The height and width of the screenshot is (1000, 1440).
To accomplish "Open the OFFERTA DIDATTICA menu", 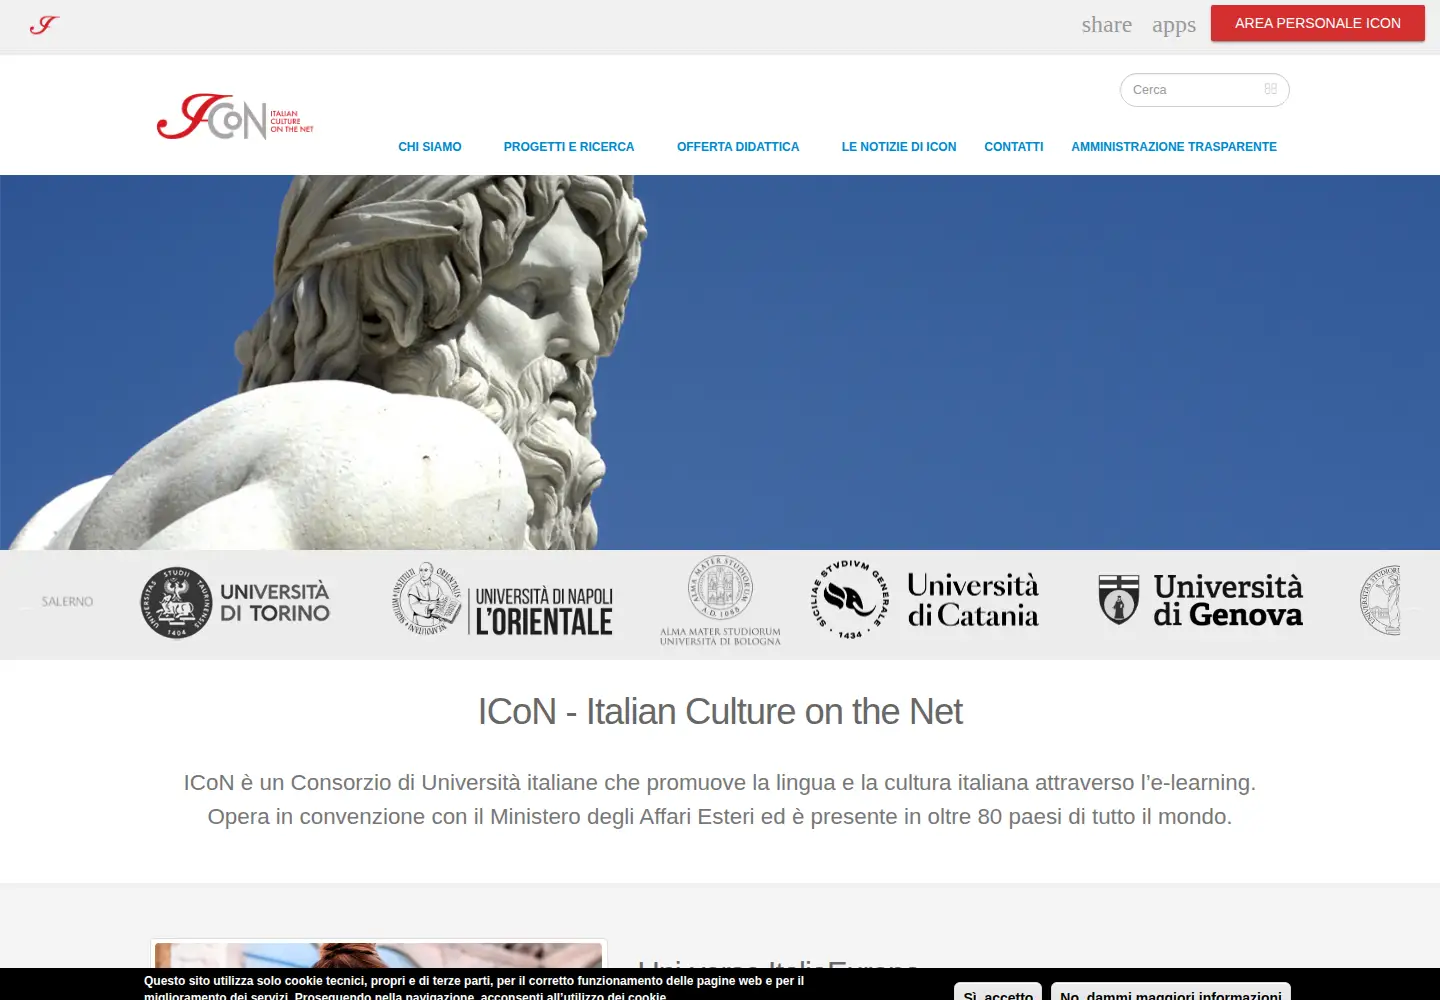I will coord(738,147).
